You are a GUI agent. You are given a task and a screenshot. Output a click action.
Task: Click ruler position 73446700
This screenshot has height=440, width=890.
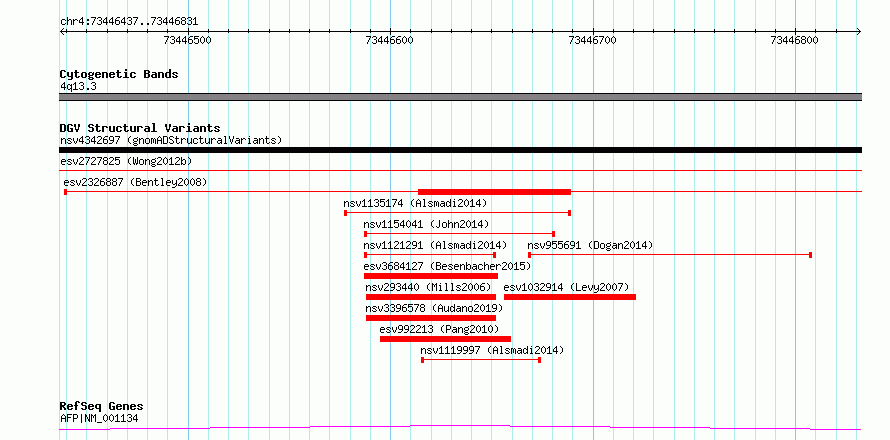[593, 40]
